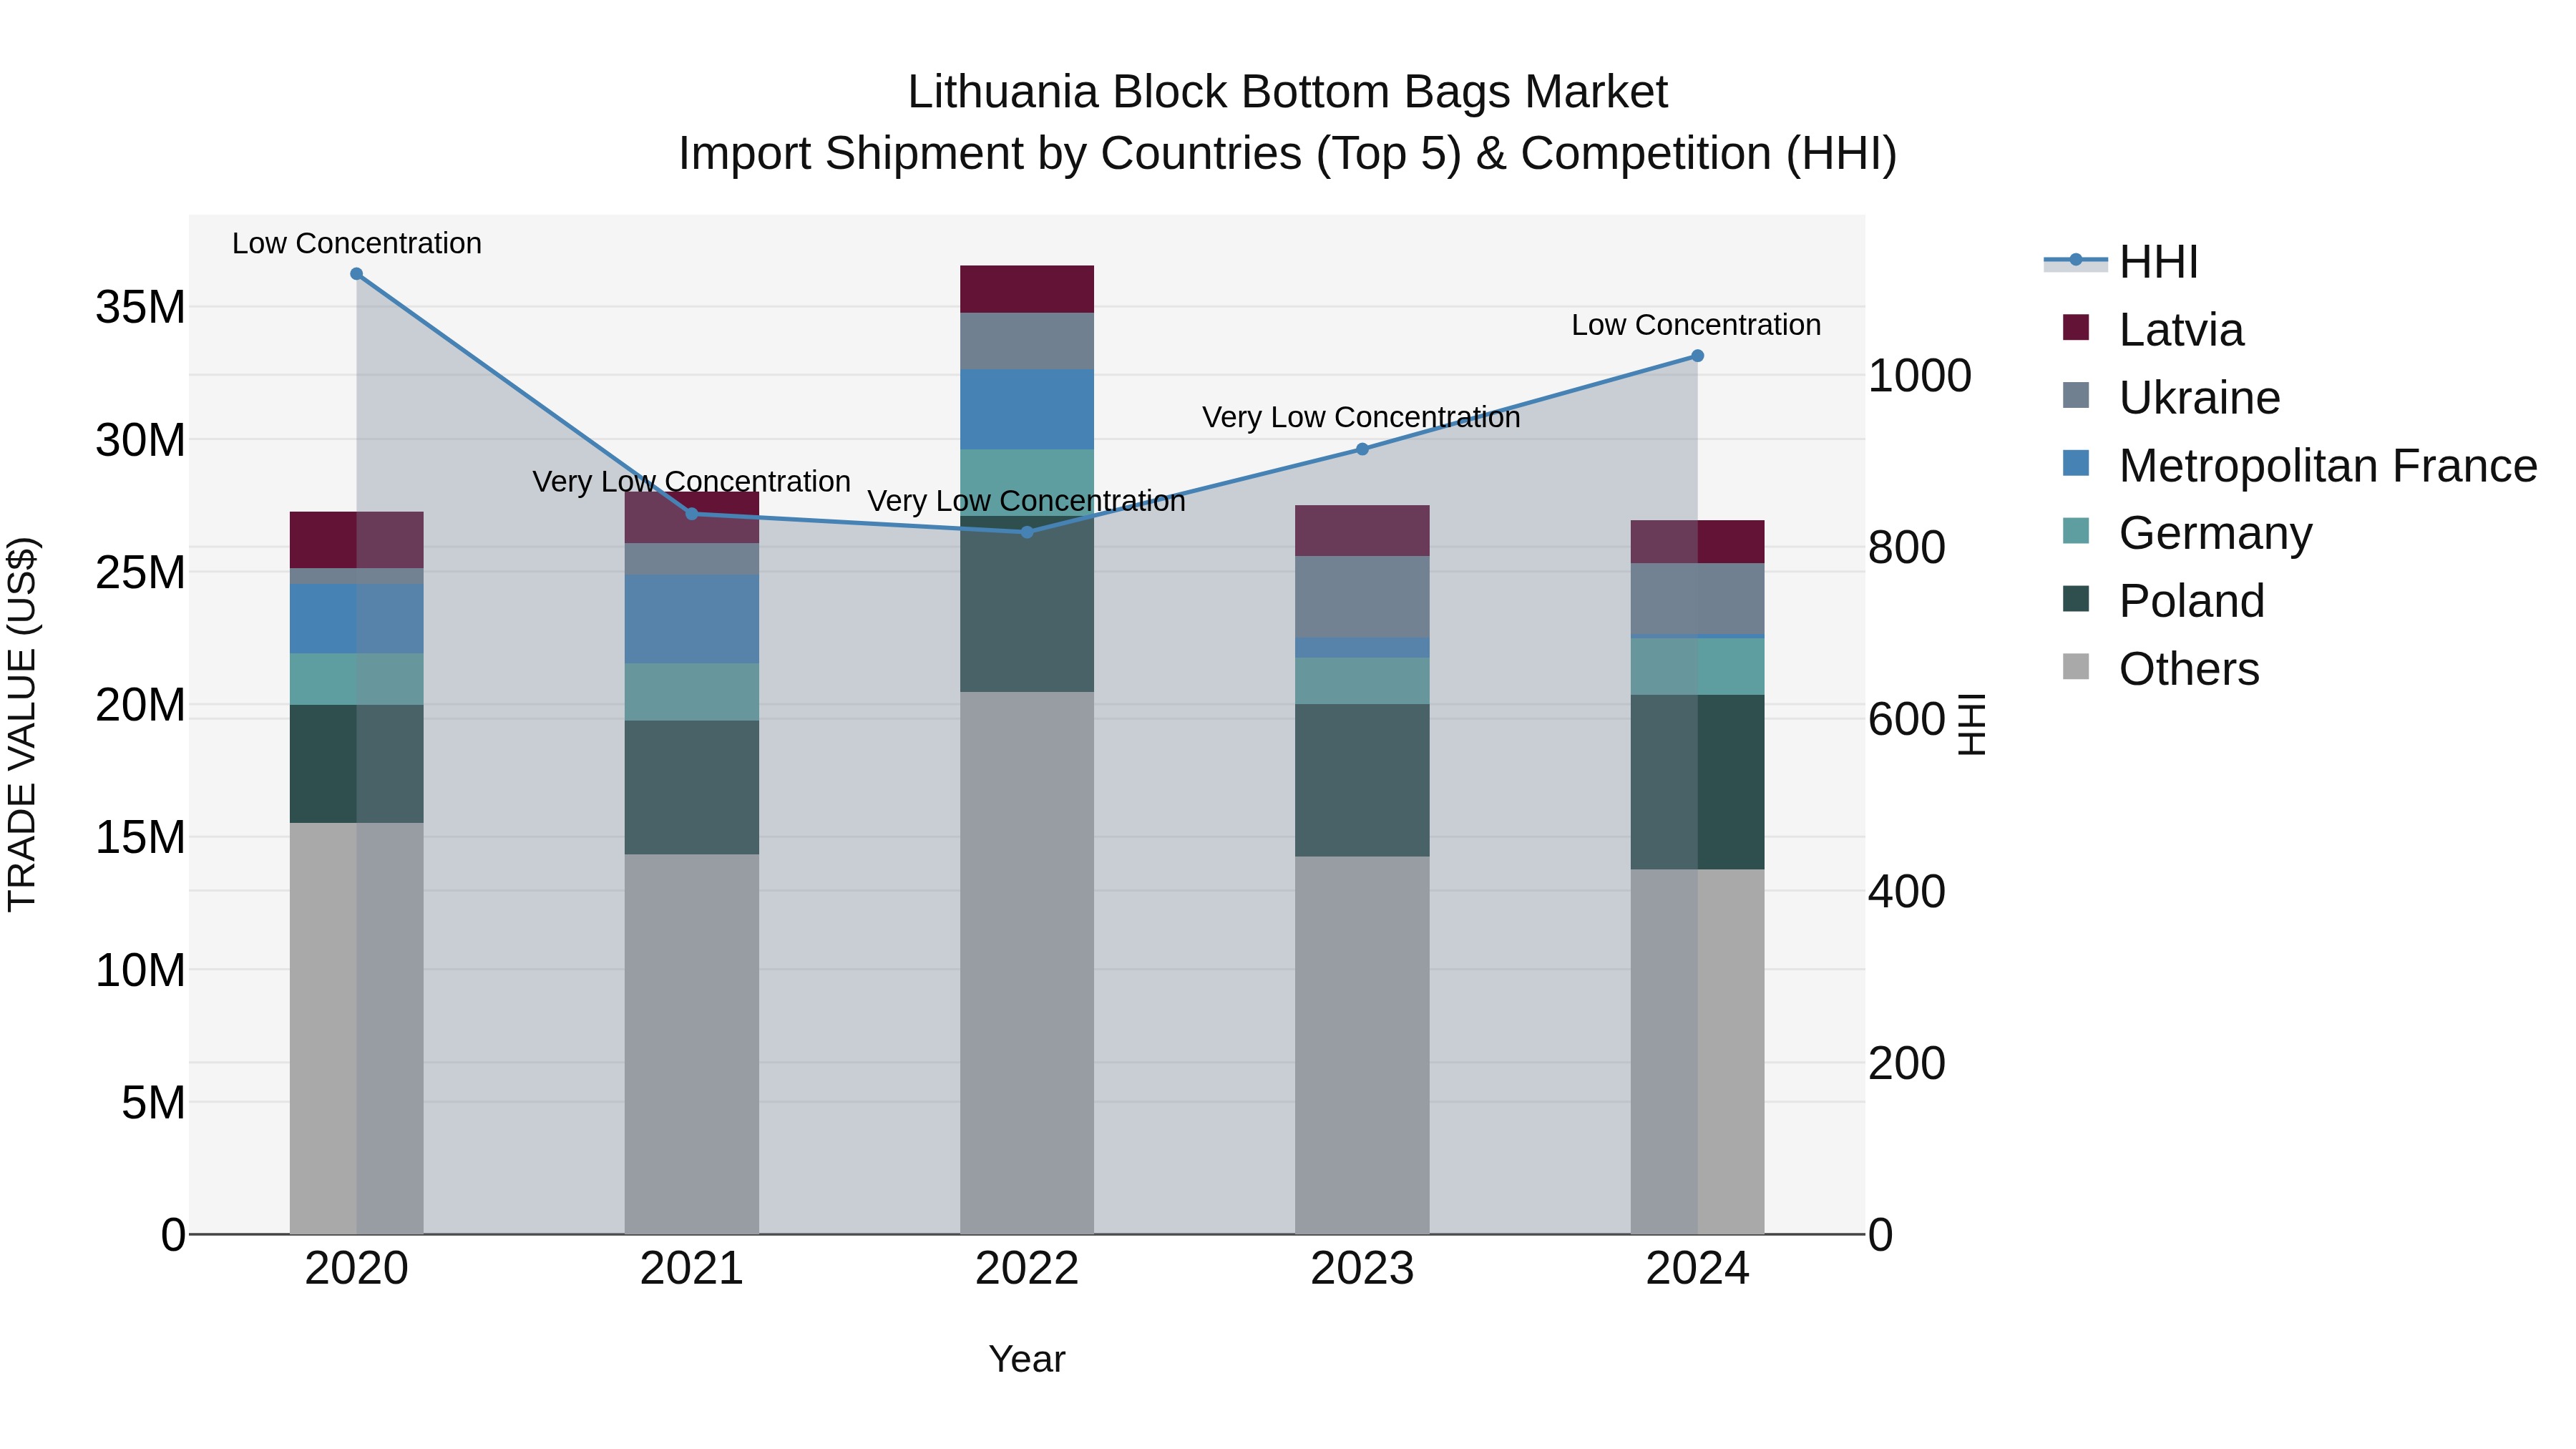Click the 2022 x-axis label
This screenshot has height=1449, width=2576.
tap(1027, 1269)
